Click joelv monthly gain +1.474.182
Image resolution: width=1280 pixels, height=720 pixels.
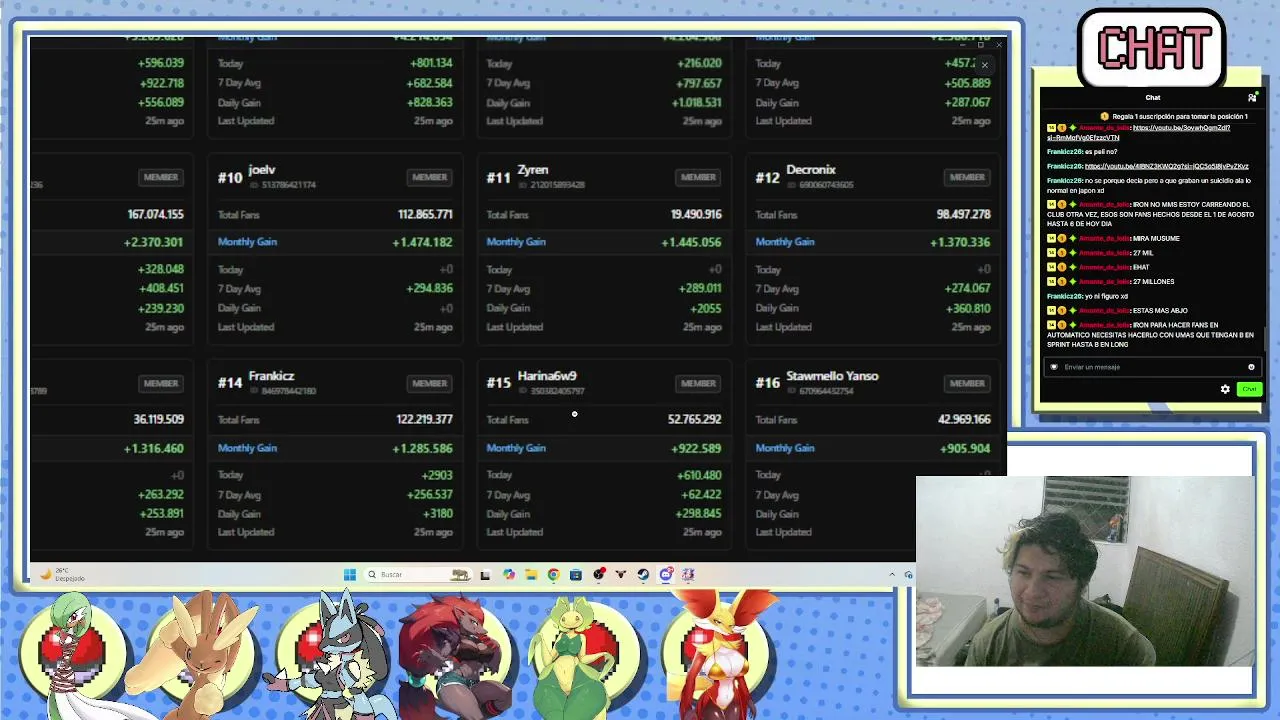coord(422,242)
